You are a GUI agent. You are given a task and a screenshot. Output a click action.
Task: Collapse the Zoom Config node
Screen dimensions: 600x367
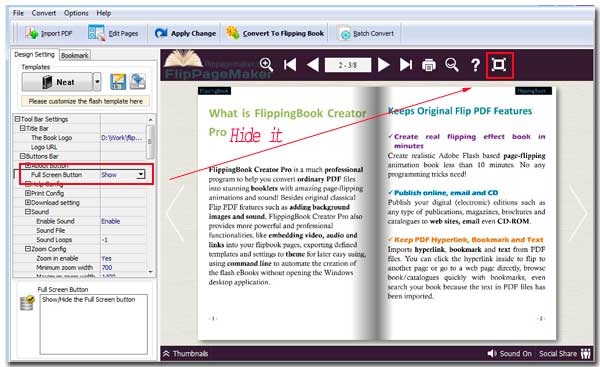[28, 249]
